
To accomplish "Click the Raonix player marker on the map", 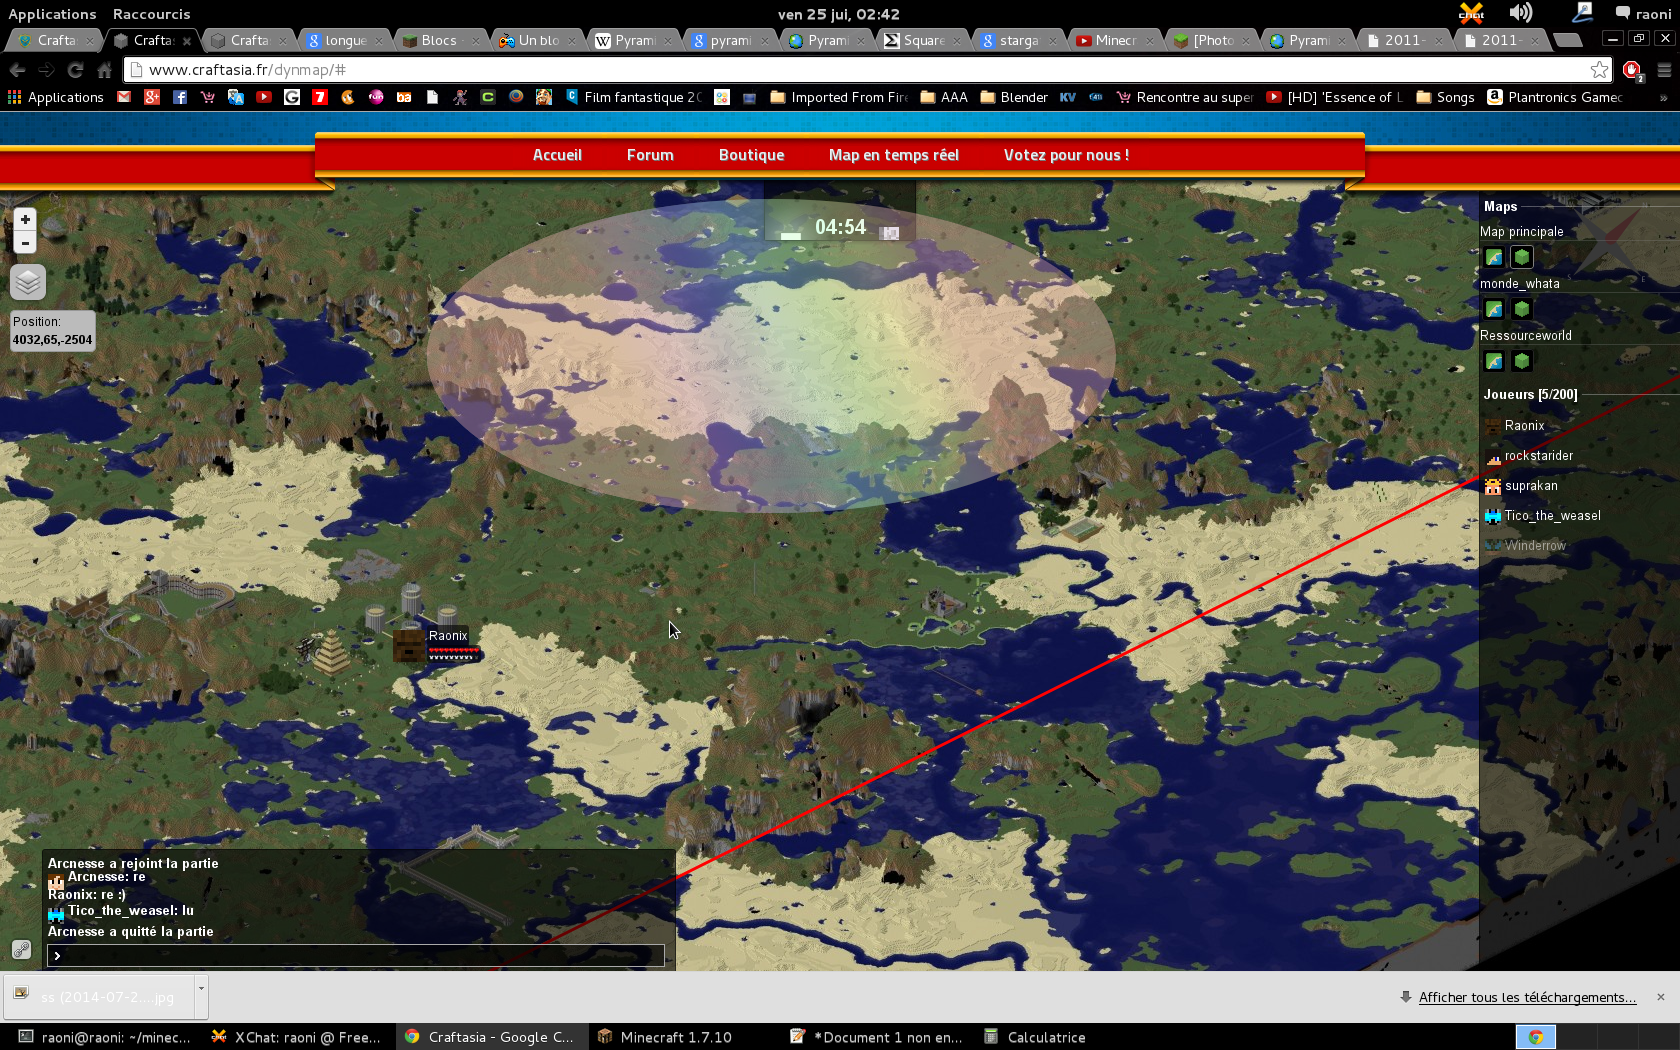I will [409, 645].
